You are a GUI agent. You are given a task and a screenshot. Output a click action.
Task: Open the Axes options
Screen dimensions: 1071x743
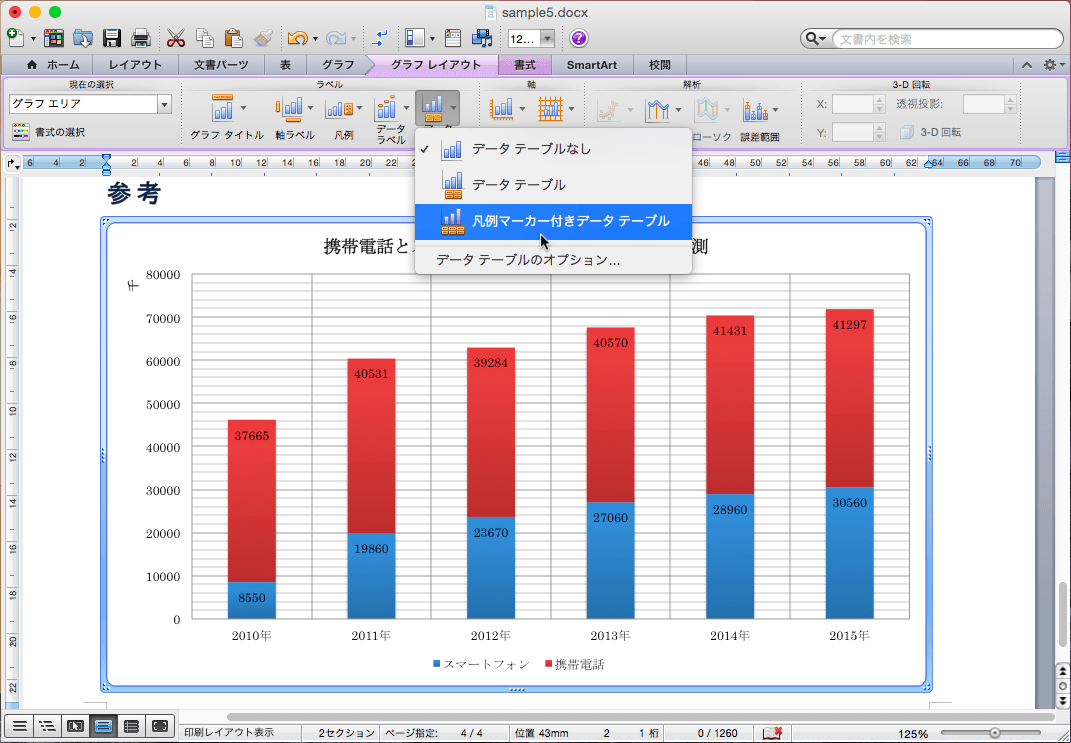pos(507,109)
